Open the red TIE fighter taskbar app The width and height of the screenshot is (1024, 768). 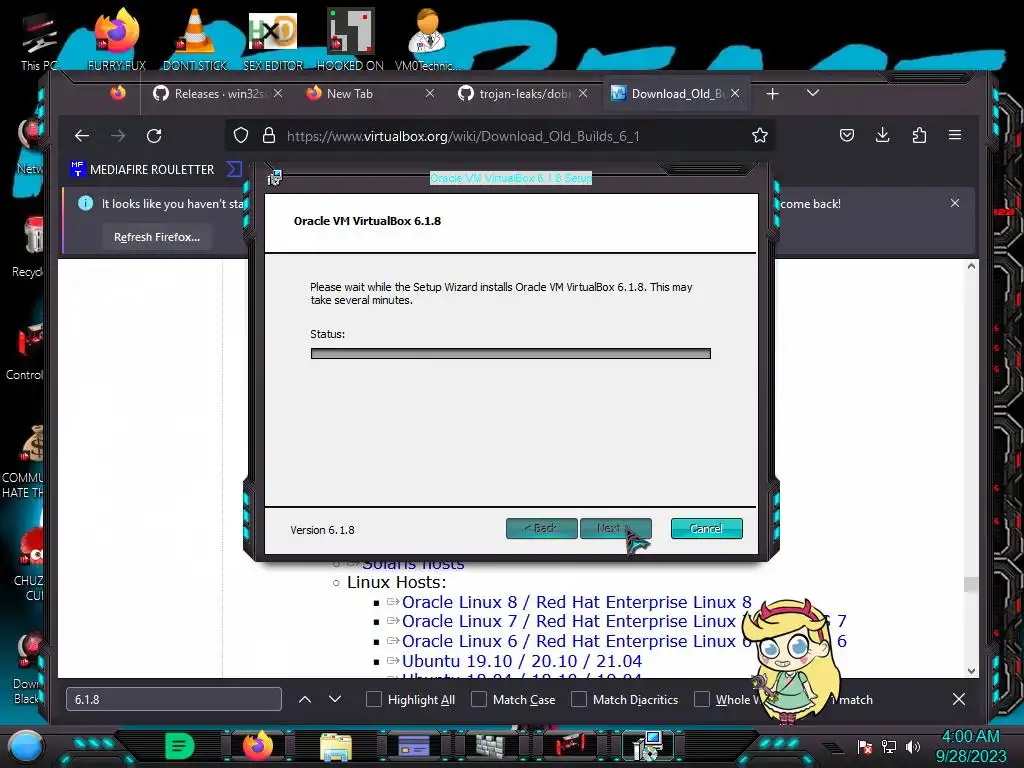[x=569, y=746]
